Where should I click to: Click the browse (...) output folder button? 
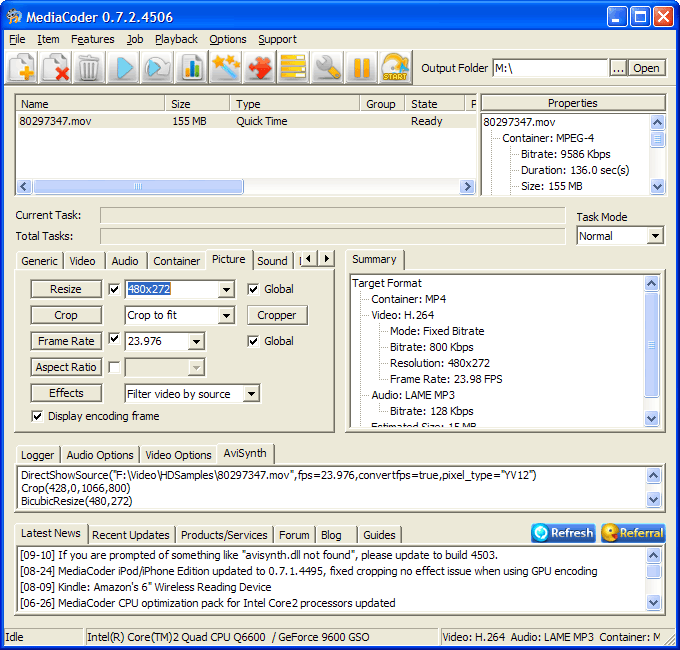[x=618, y=68]
